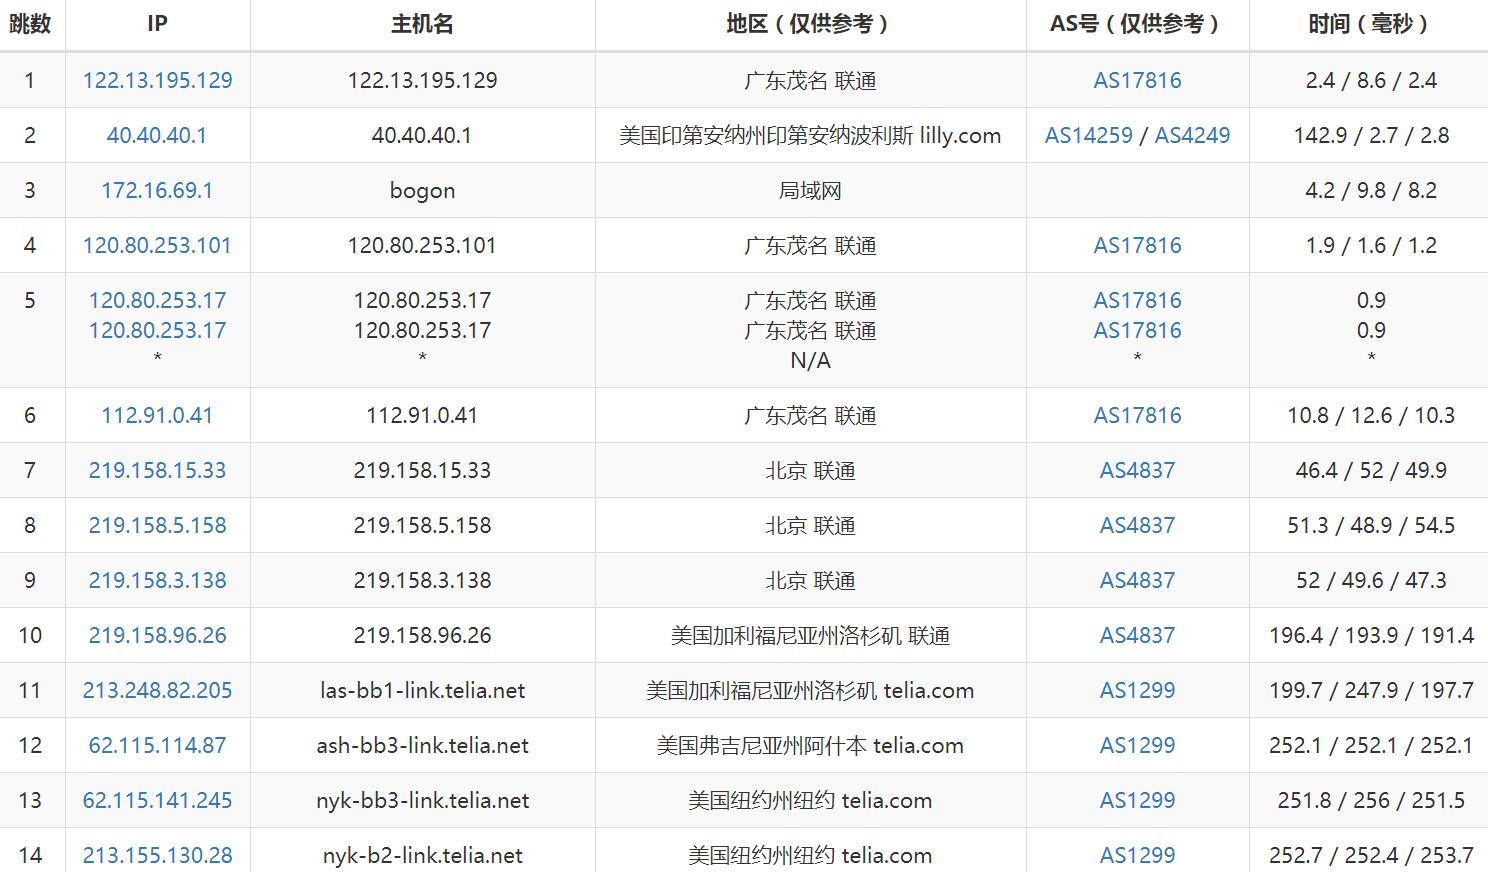Click 112.91.0.41 in the hostname column
1488x872 pixels.
coord(422,415)
